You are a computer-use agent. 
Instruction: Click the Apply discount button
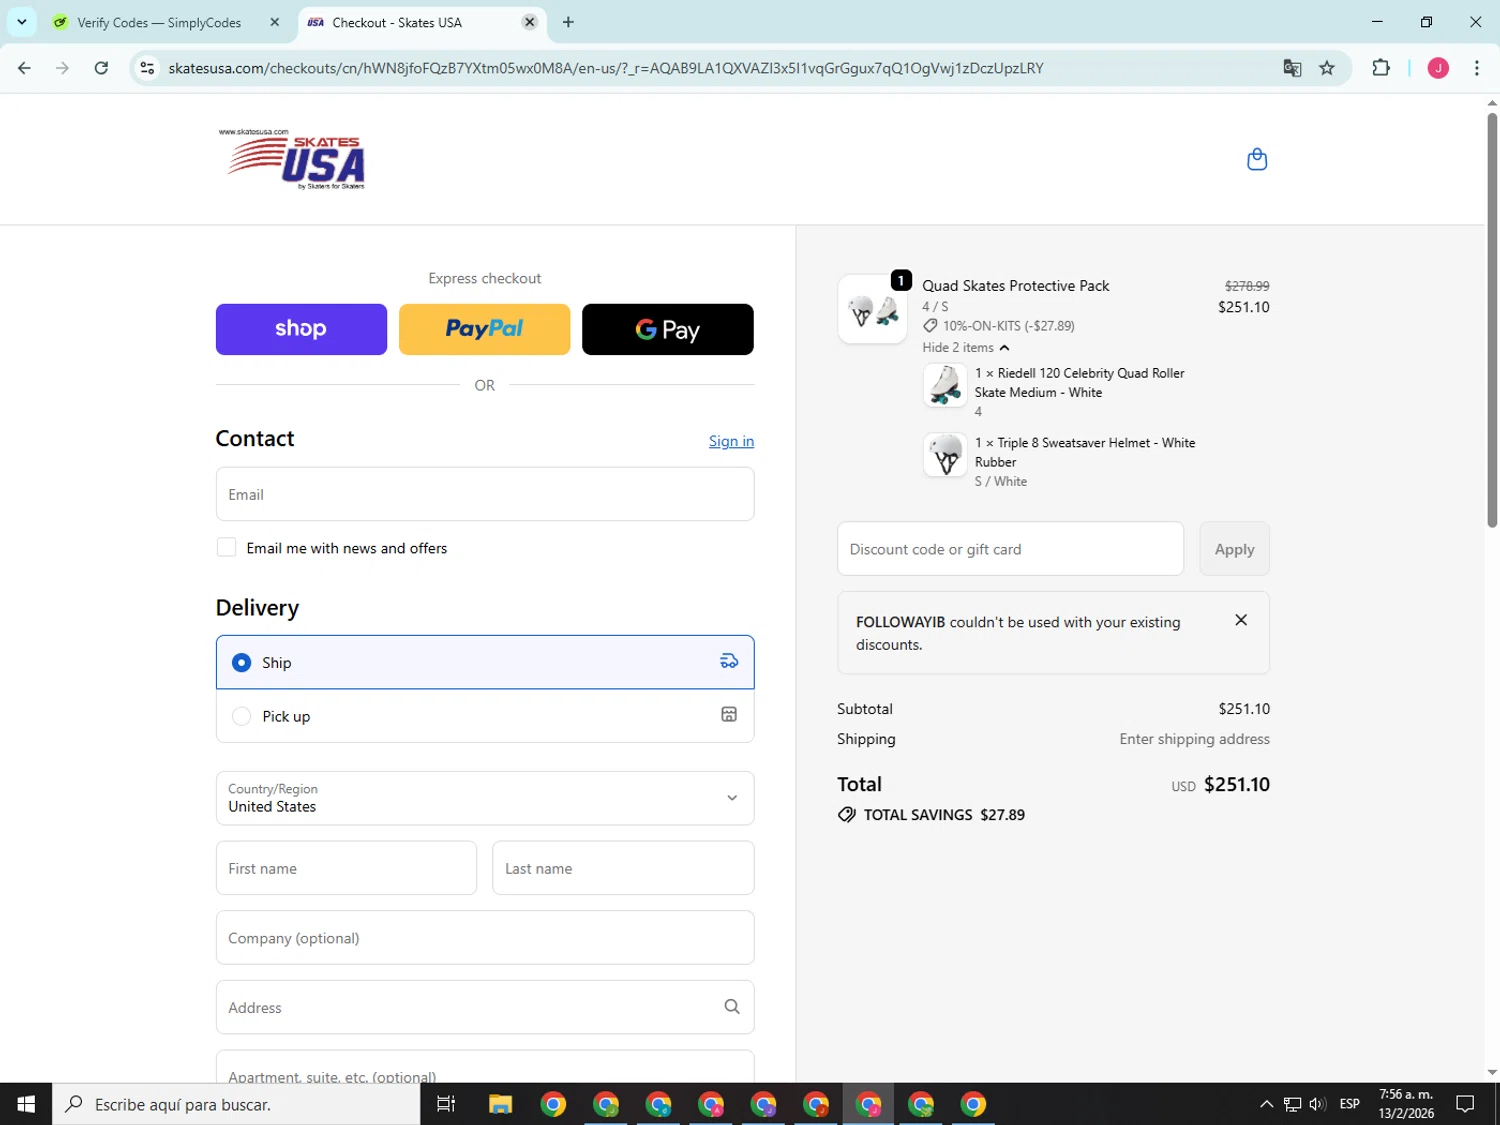1234,549
